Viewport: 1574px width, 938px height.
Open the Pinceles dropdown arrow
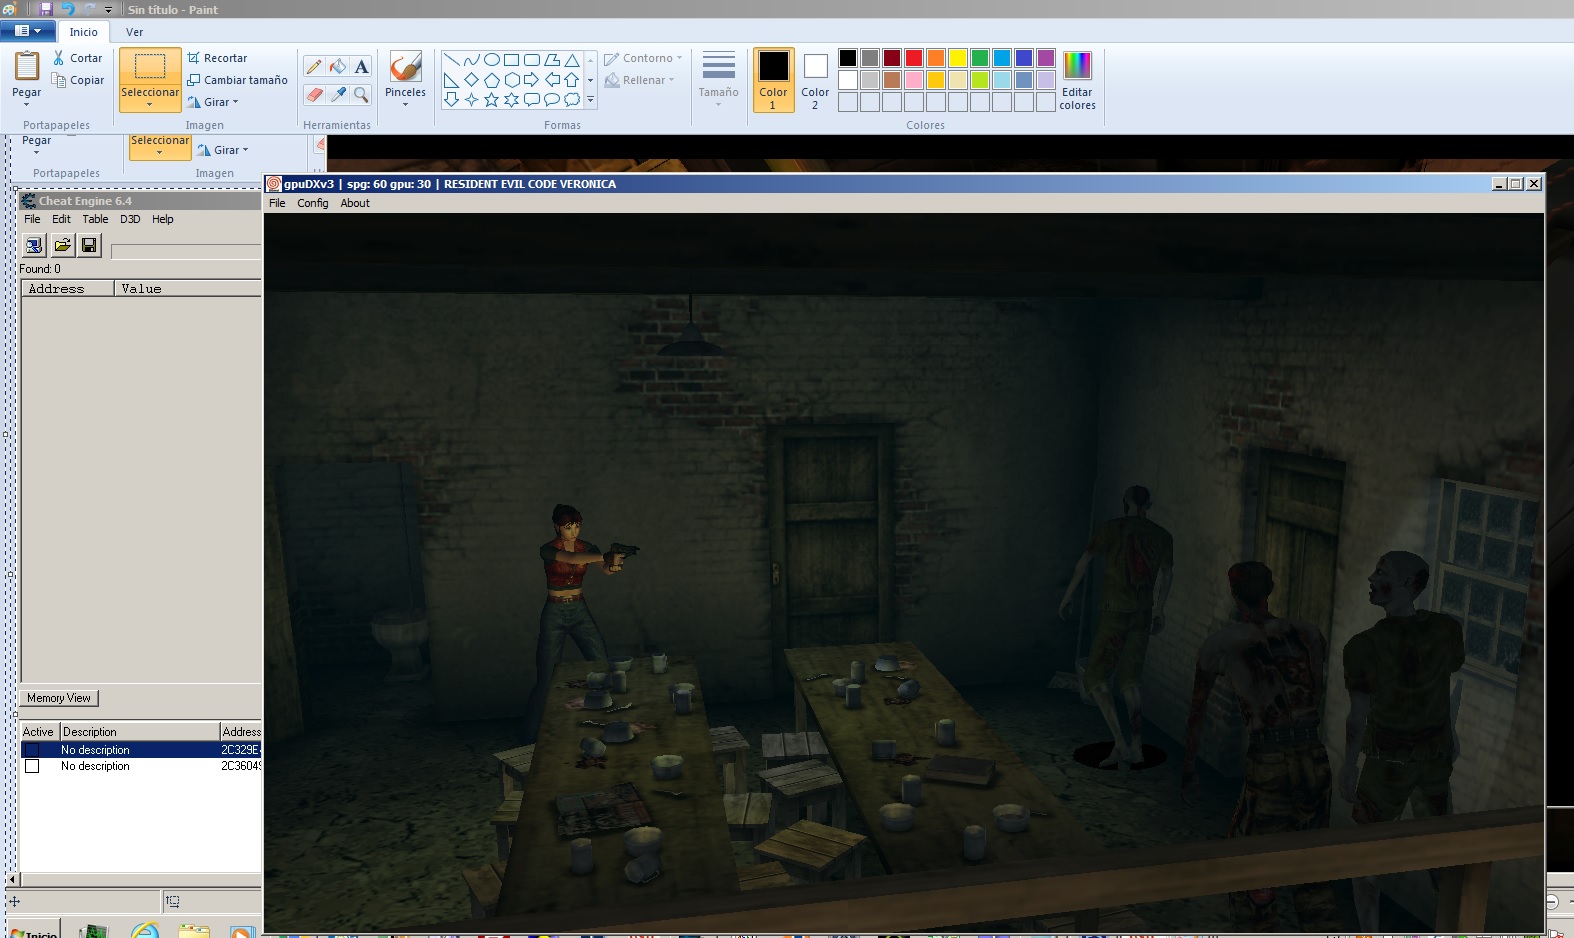pos(405,104)
